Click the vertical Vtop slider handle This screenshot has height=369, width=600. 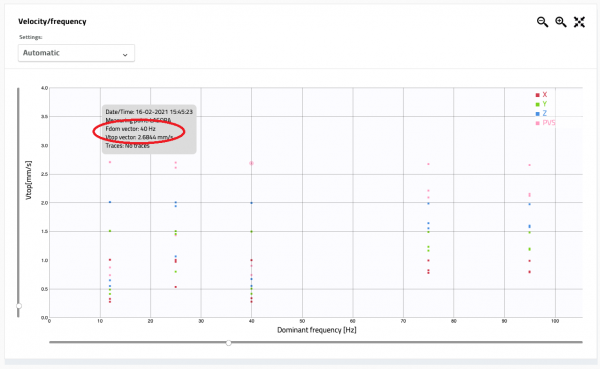click(x=19, y=306)
